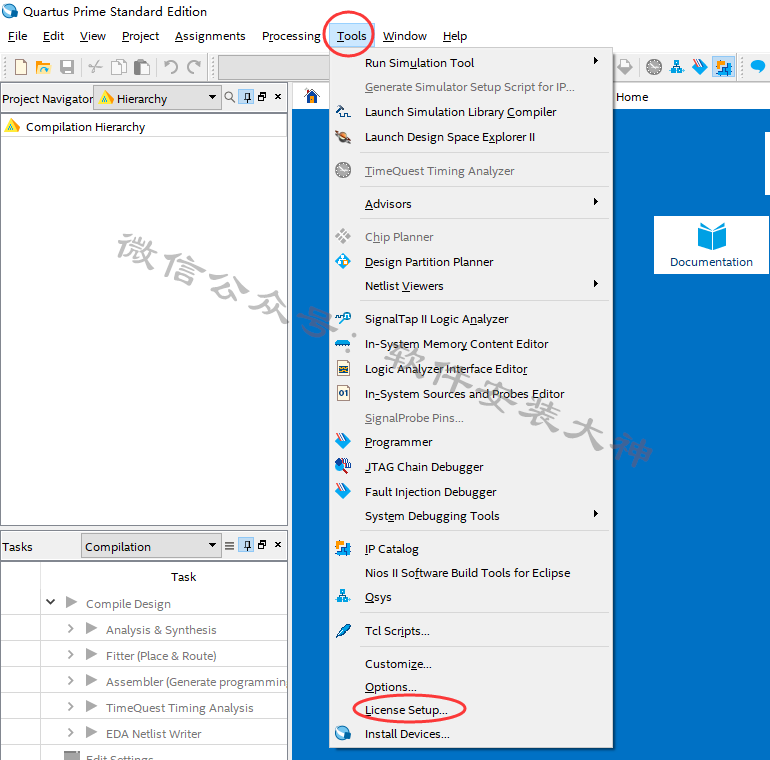
Task: Click the Undo arrow icon
Action: click(170, 67)
